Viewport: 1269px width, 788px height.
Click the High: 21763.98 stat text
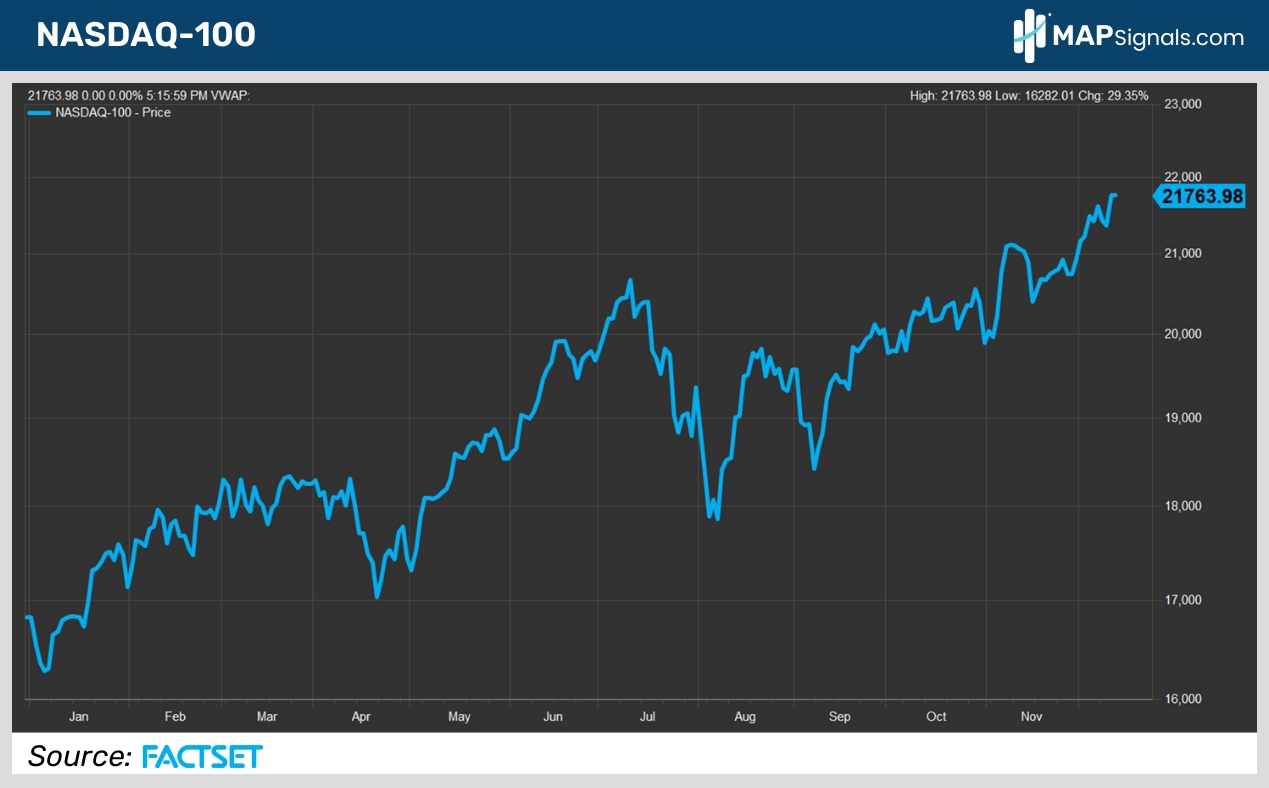point(950,96)
